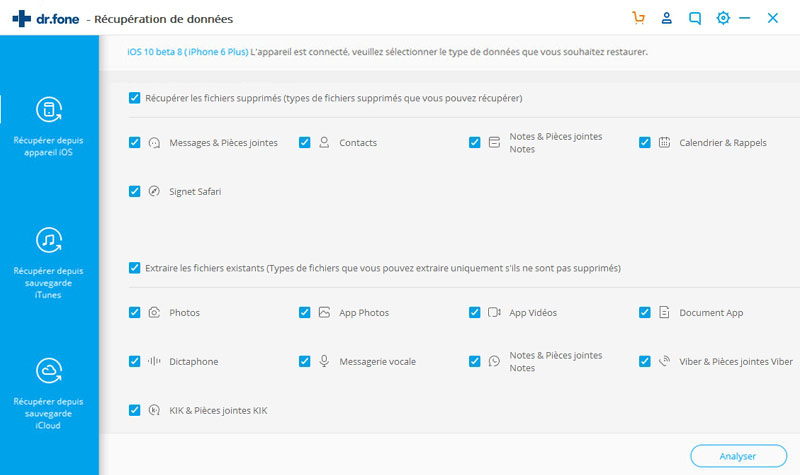Click the user account icon

click(666, 18)
